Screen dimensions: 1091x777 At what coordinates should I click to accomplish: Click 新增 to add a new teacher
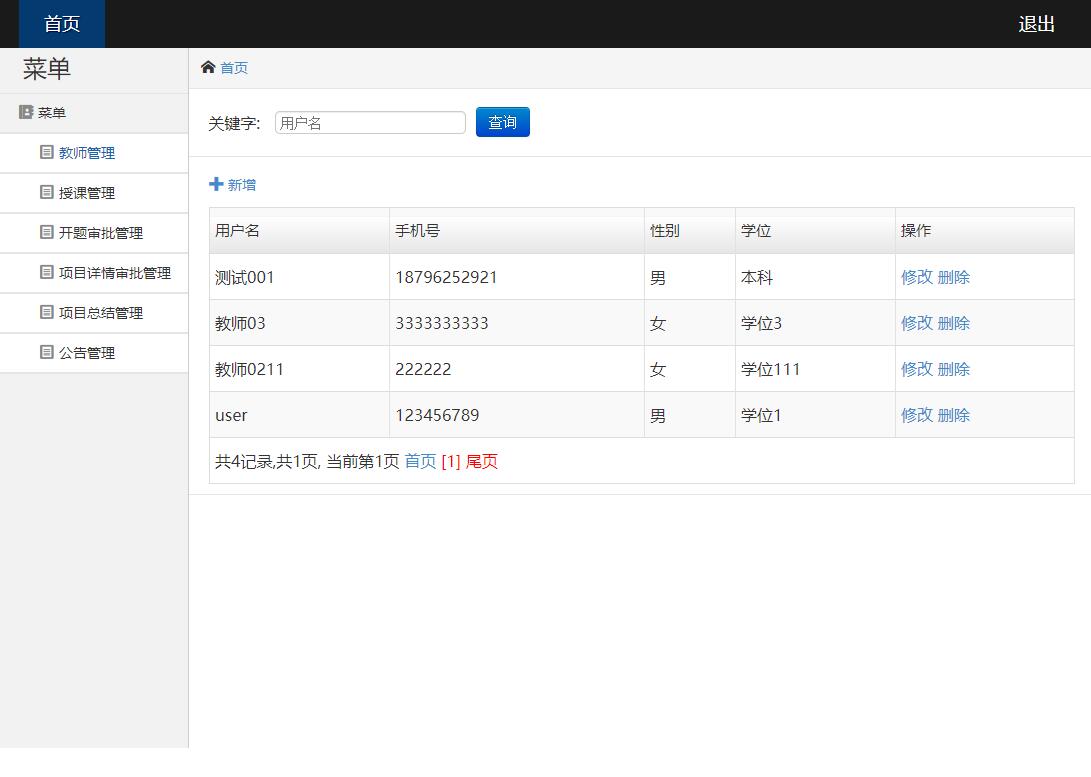click(x=238, y=185)
